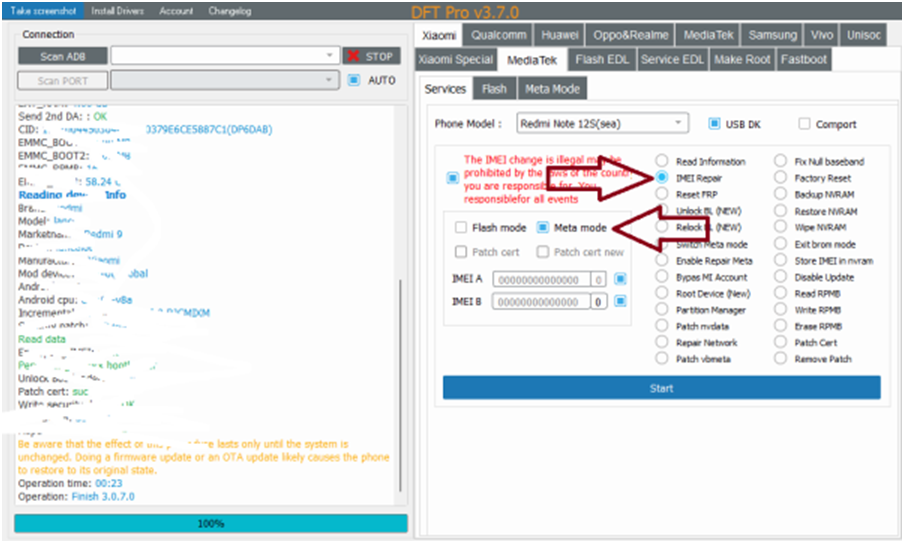904x543 pixels.
Task: Click Scan ADB button
Action: [62, 56]
